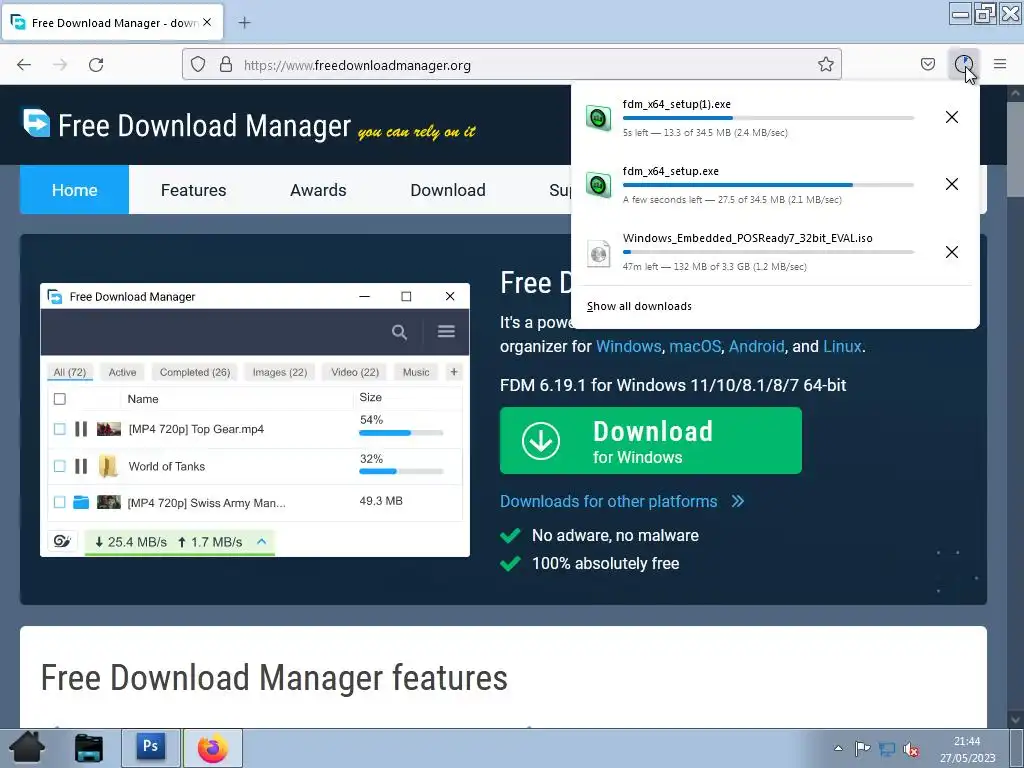Click the Free Download Manager site logo
The height and width of the screenshot is (768, 1024).
tap(36, 123)
